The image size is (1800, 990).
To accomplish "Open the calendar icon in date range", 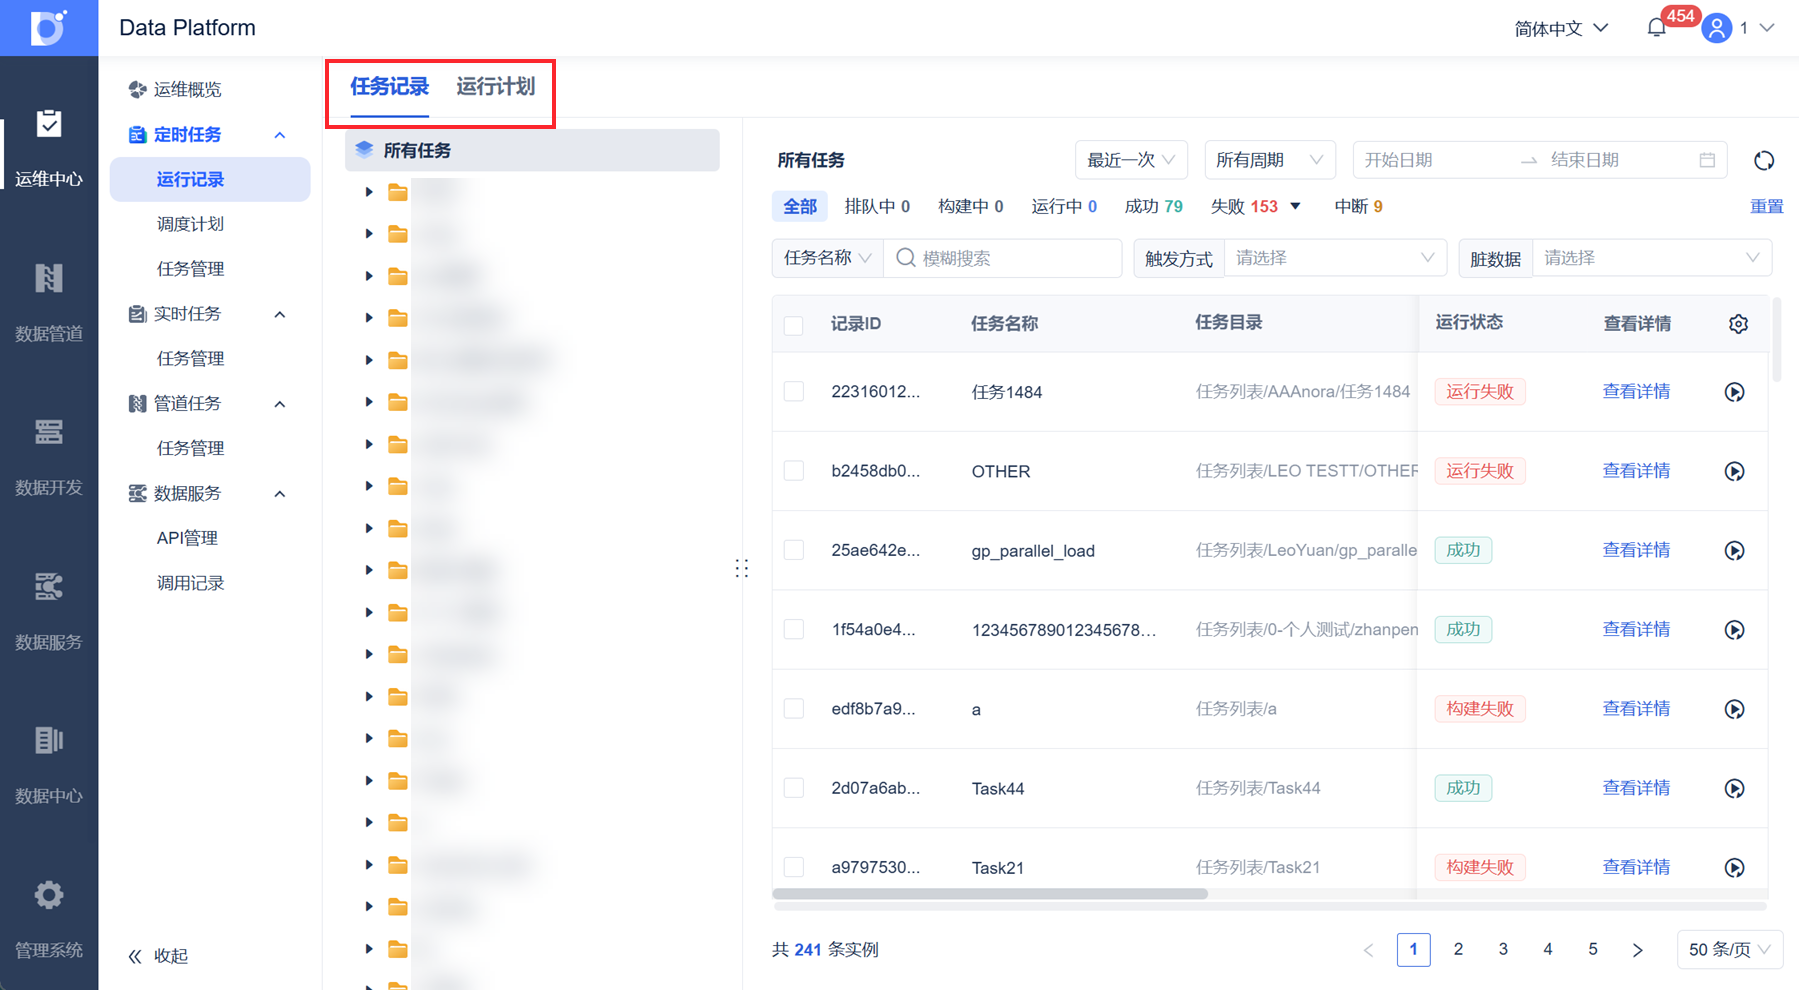I will (x=1707, y=160).
